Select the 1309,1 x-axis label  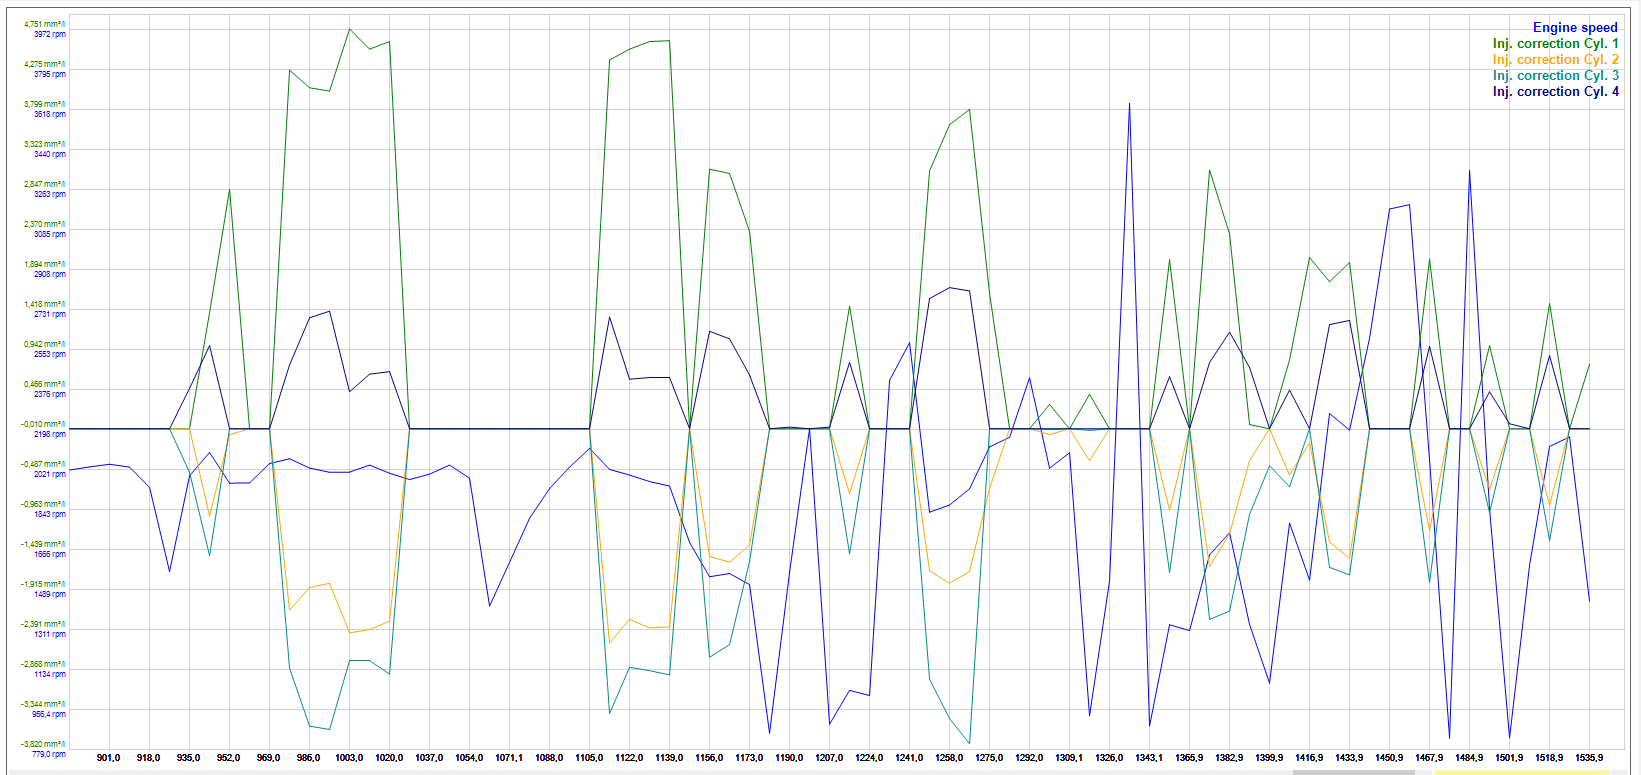pos(1068,758)
